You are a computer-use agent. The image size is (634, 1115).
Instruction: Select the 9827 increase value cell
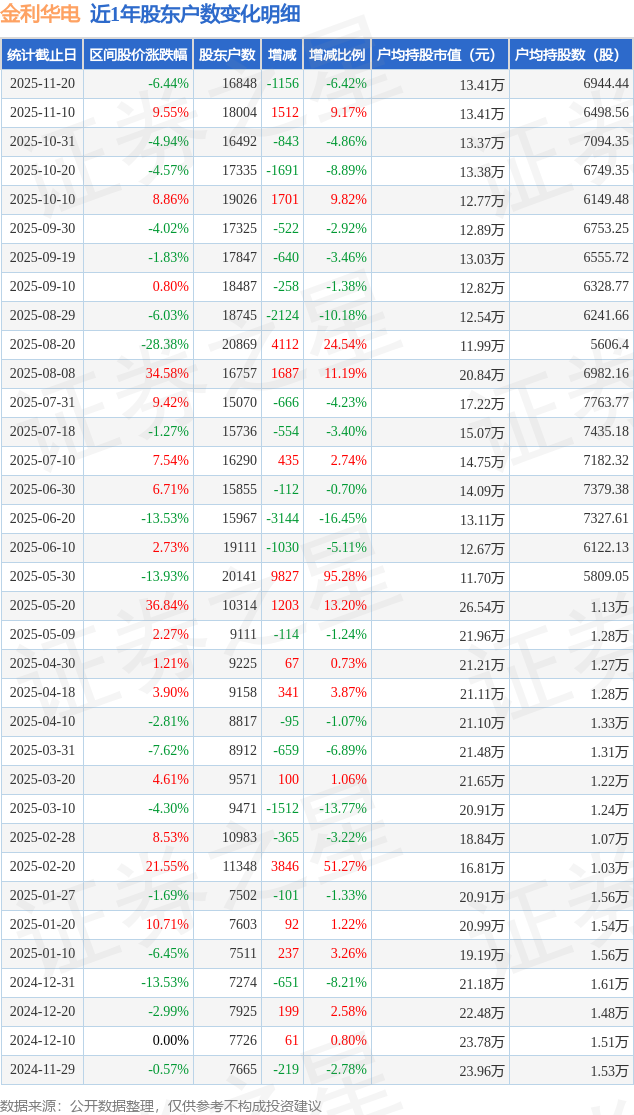coord(284,577)
